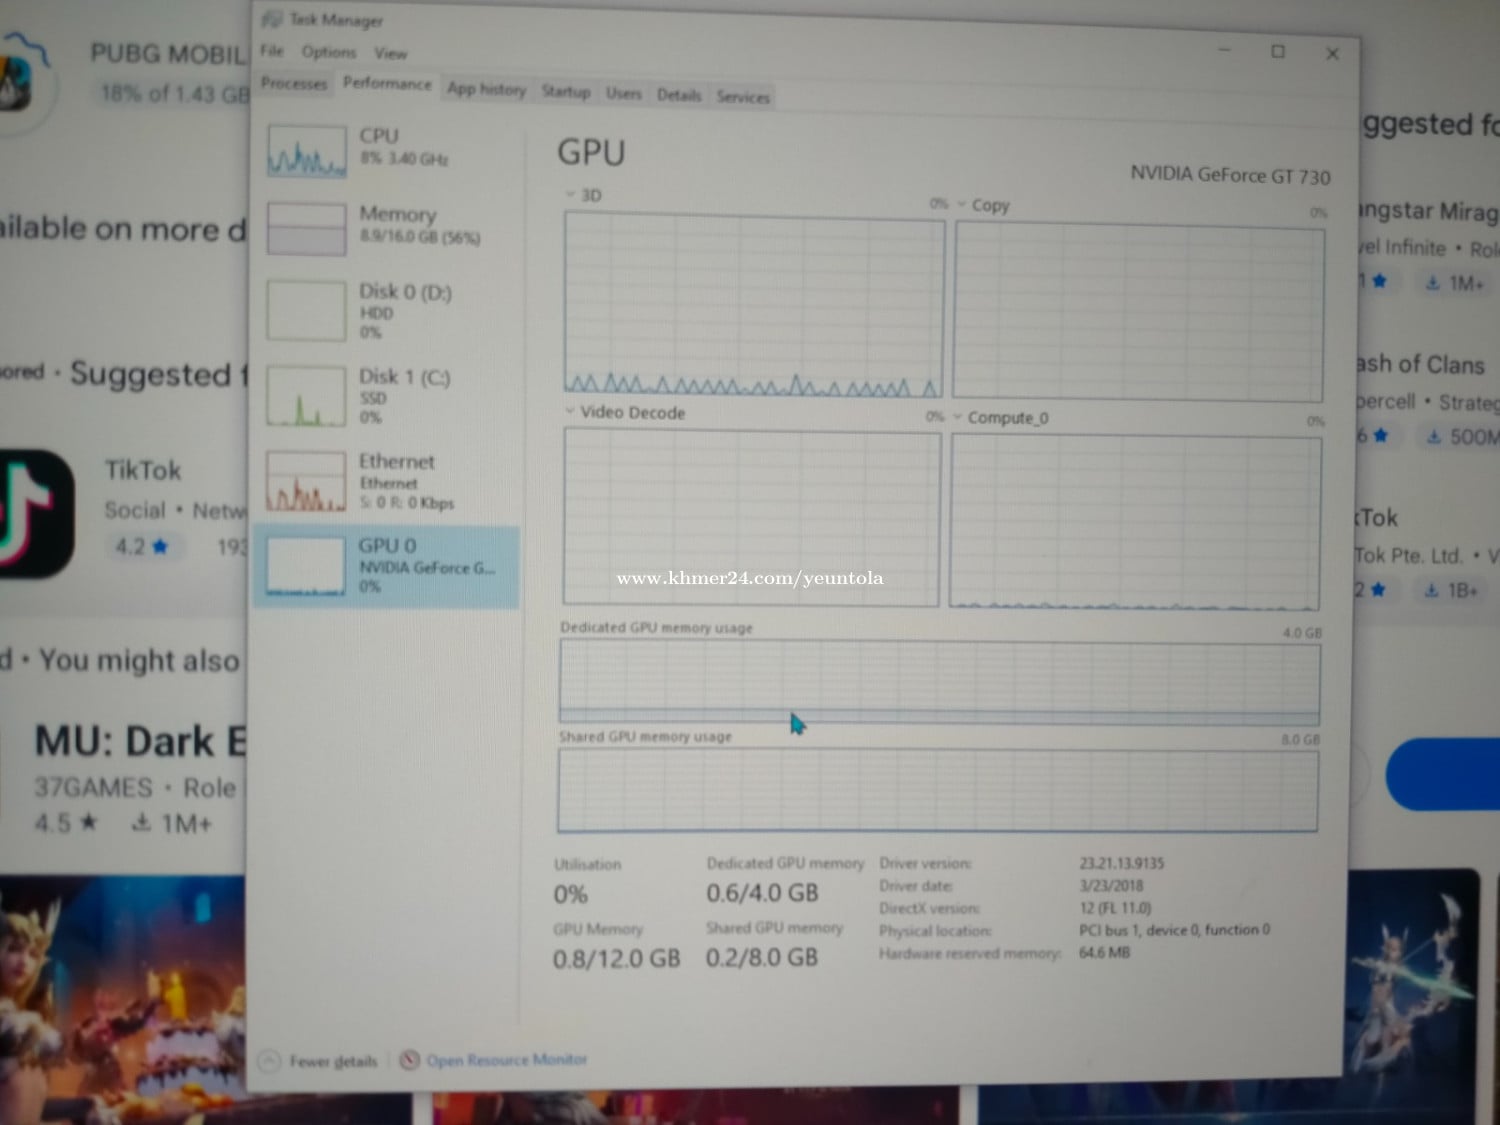
Task: Expand the Compute_0 engine dropdown
Action: [x=957, y=416]
